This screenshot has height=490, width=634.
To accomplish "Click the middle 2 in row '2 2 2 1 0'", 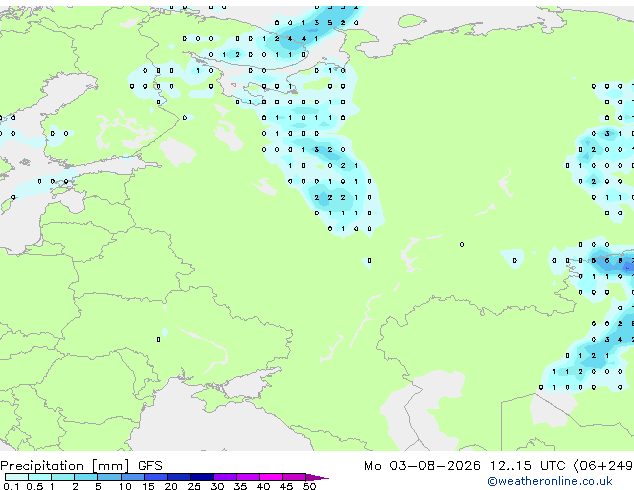I will (x=330, y=197).
